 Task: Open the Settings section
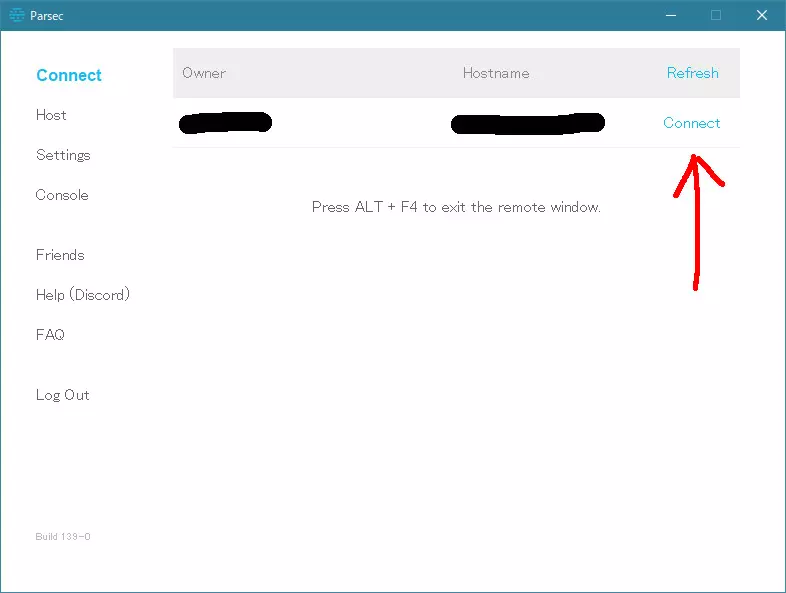coord(63,155)
